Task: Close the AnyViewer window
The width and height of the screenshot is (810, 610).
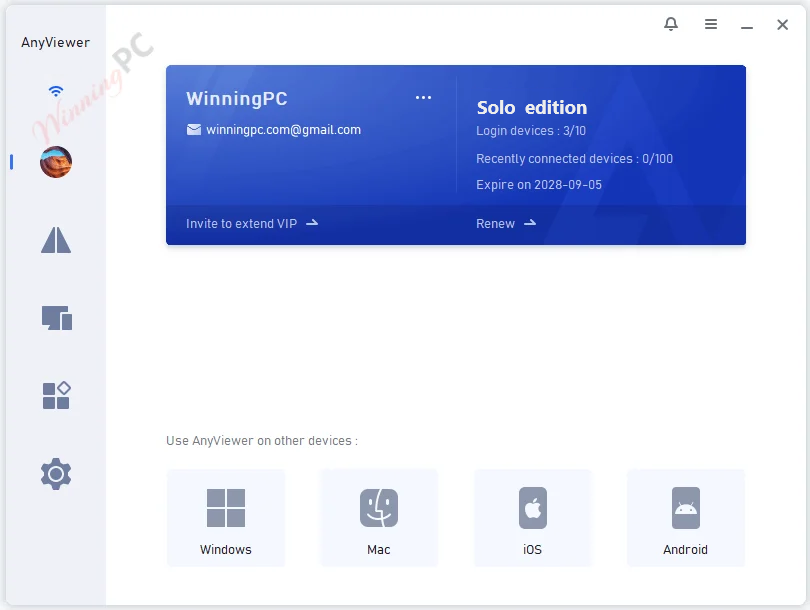Action: [x=783, y=24]
